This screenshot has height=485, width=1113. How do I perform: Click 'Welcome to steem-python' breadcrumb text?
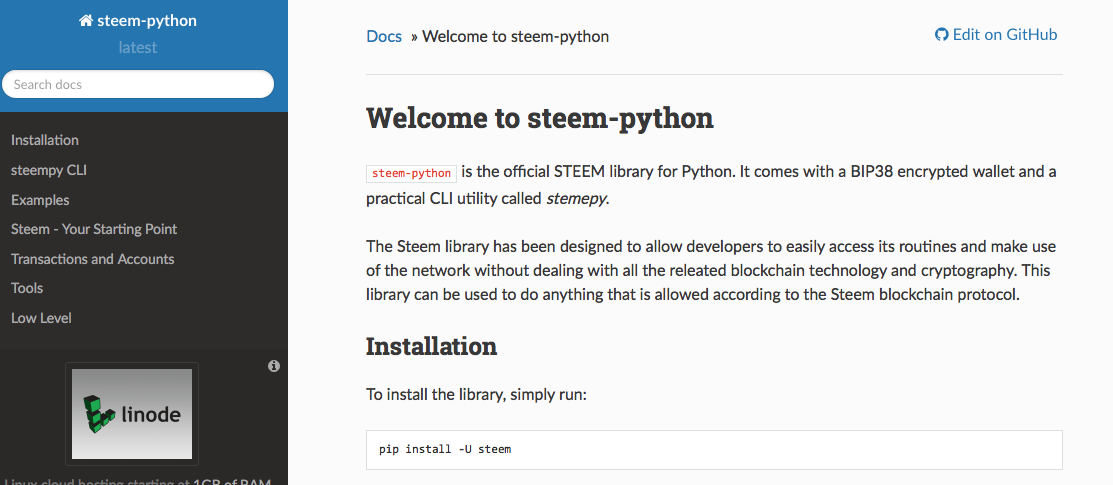coord(515,36)
